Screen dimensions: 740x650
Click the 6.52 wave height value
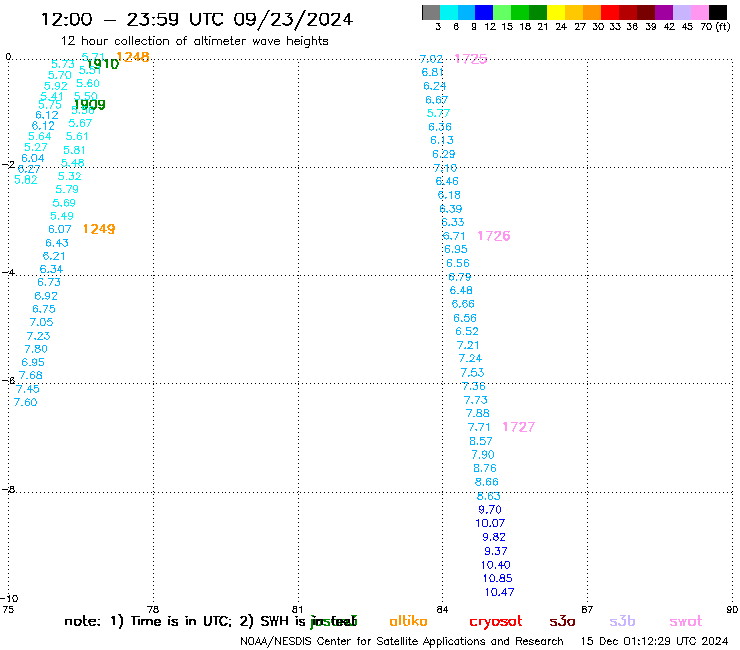pos(467,331)
